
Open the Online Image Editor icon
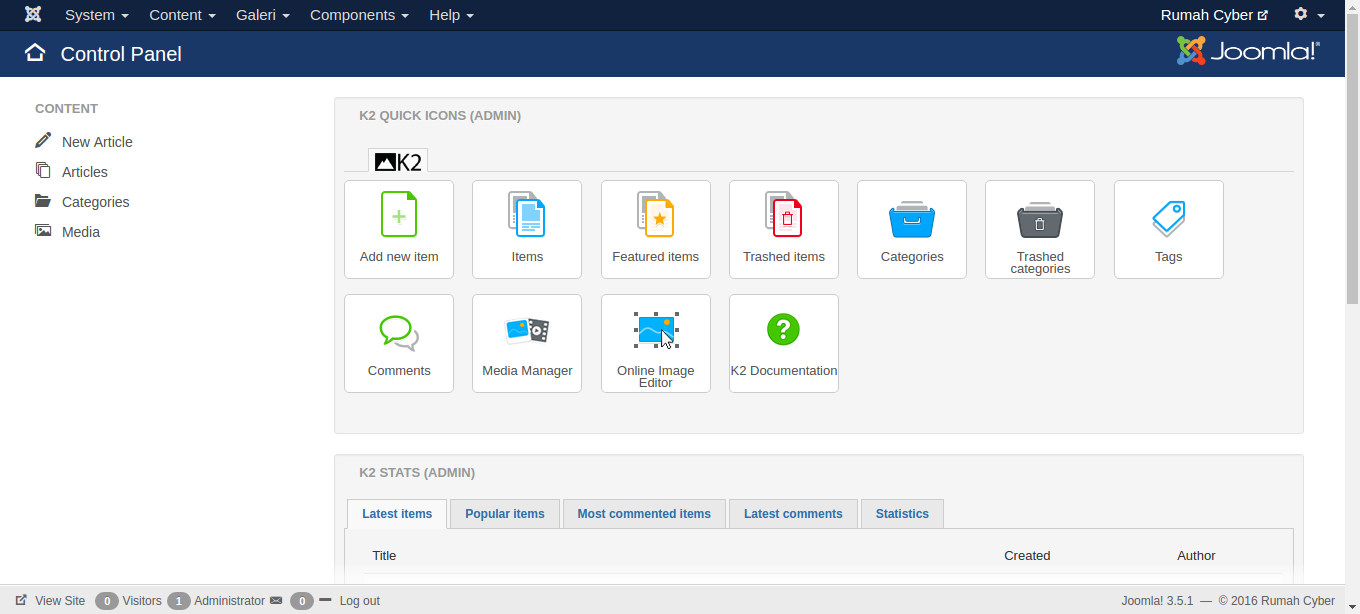click(x=656, y=330)
